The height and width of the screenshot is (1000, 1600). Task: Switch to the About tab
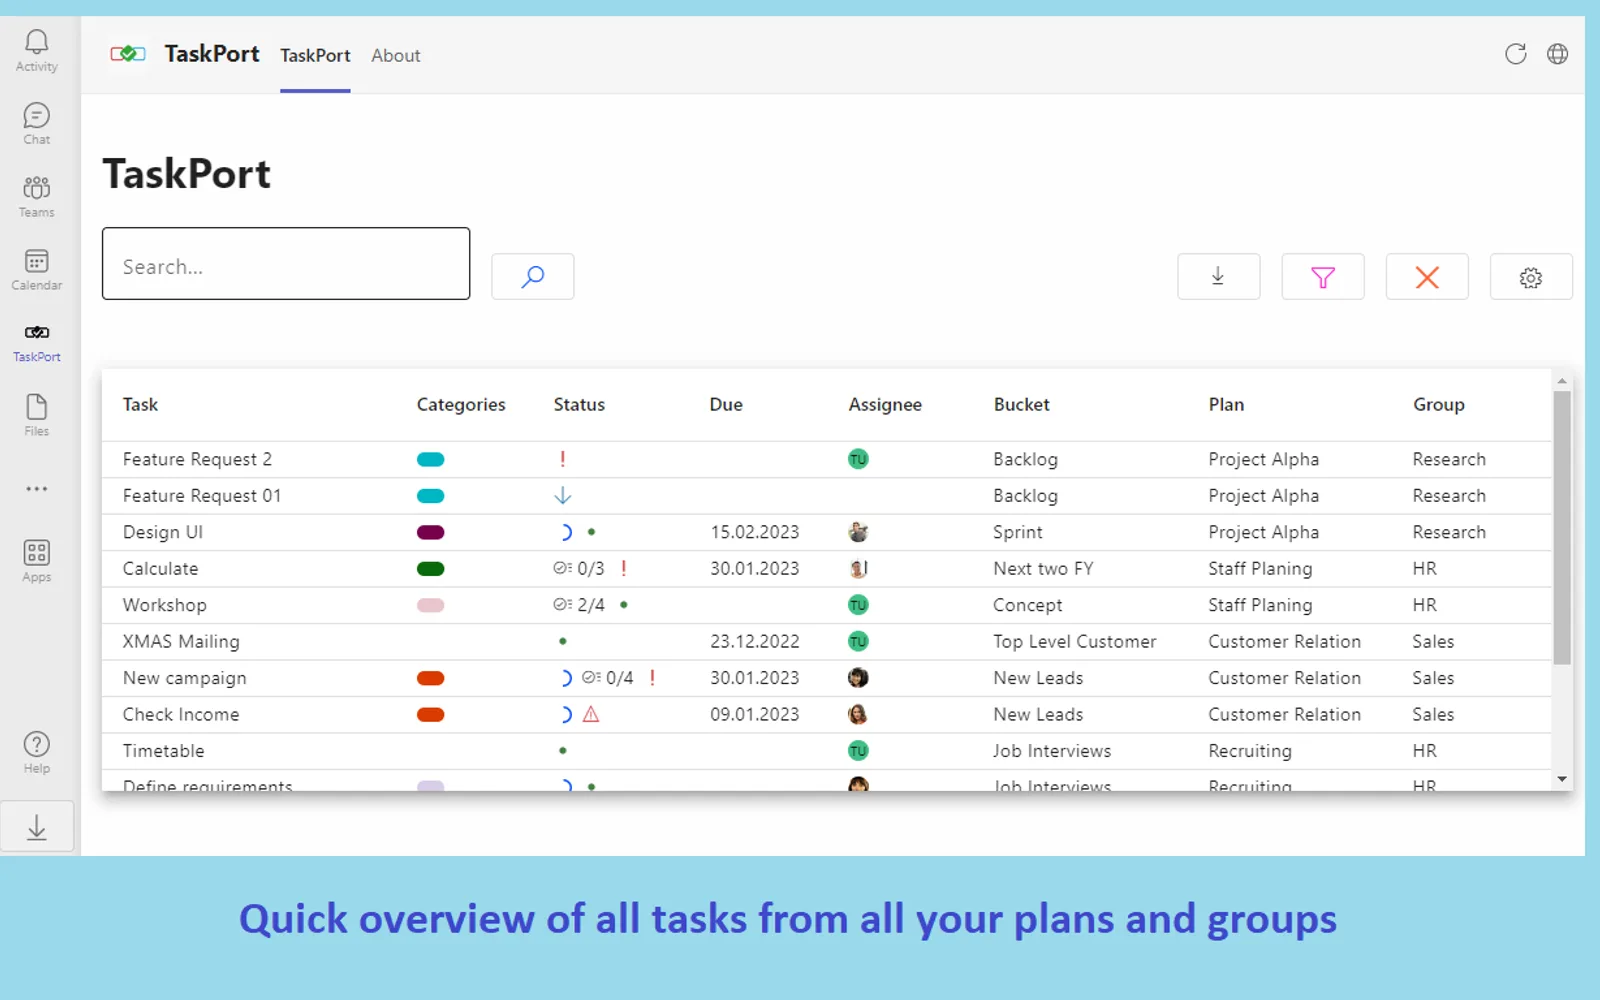pos(396,56)
